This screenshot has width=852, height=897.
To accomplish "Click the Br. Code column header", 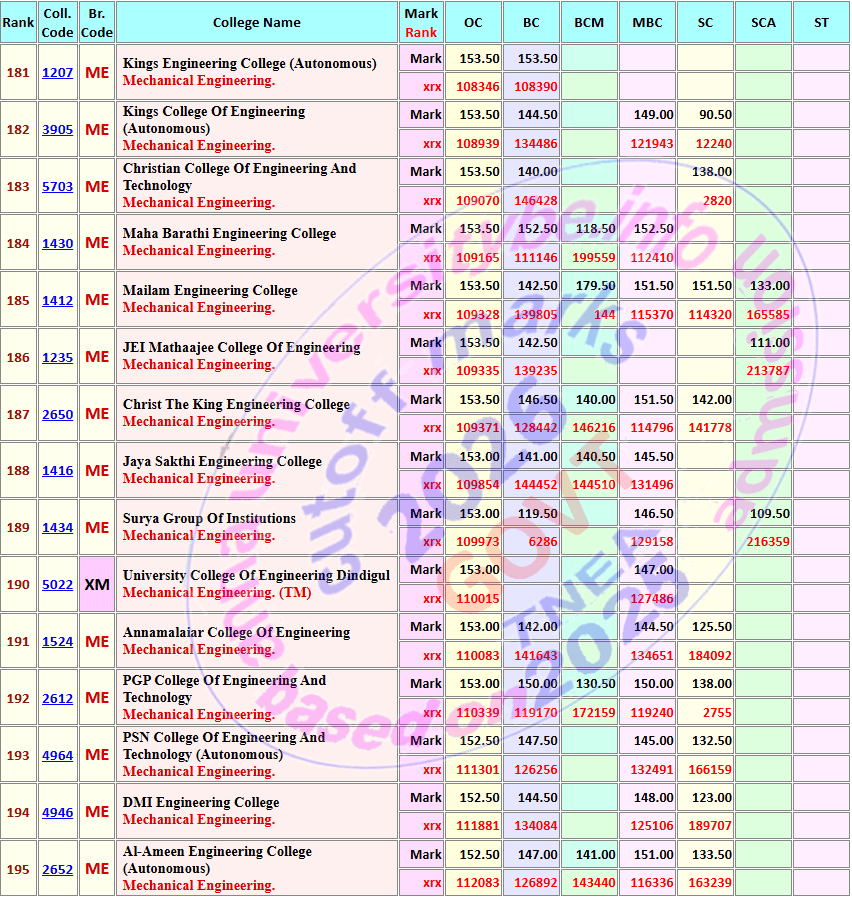I will click(97, 22).
